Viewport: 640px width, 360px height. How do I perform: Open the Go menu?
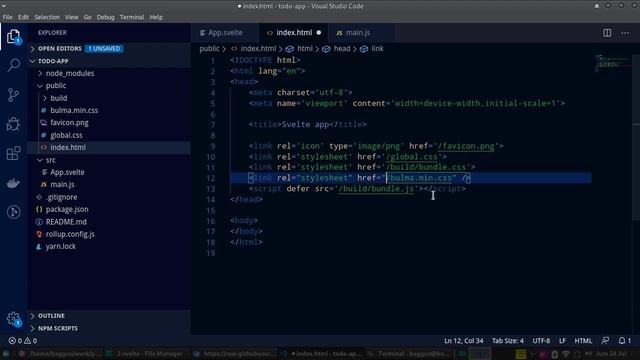pyautogui.click(x=87, y=17)
